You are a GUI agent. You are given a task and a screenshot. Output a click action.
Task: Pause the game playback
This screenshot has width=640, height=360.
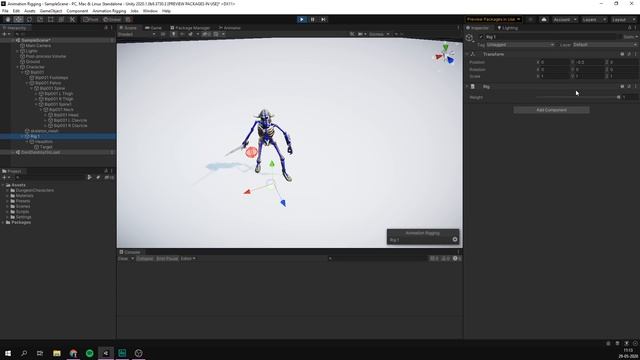tap(313, 19)
